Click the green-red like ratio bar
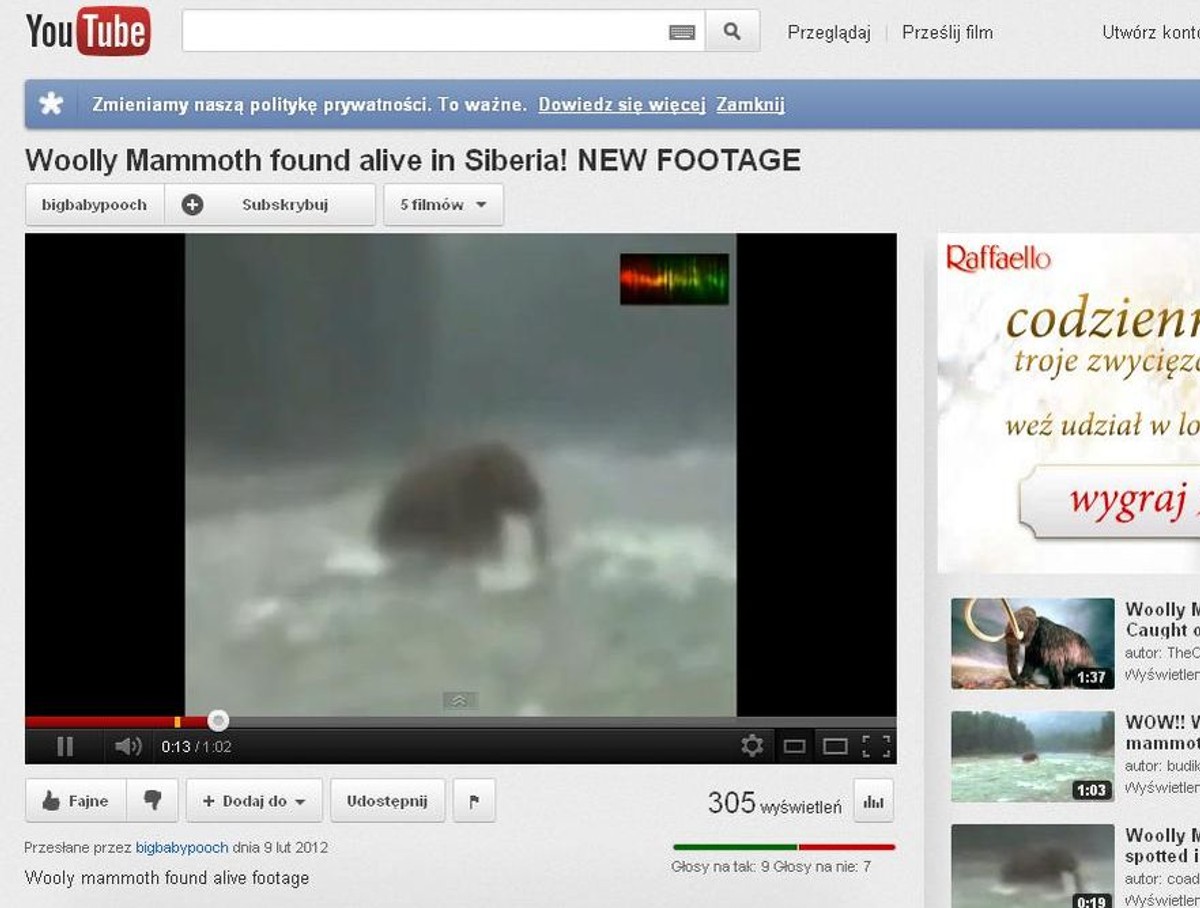 pyautogui.click(x=784, y=847)
